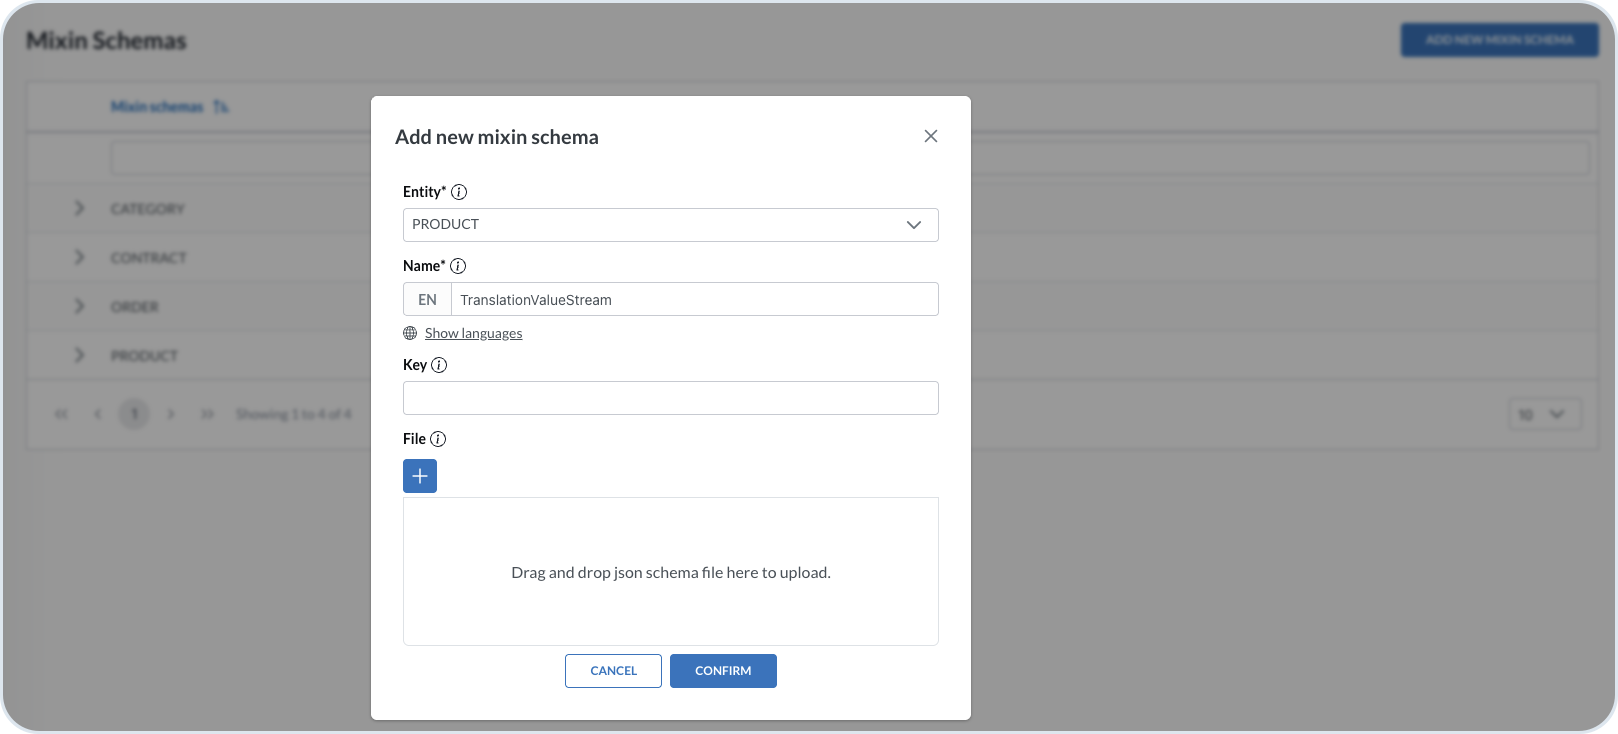Expand the CATEGORY row
The width and height of the screenshot is (1618, 734).
pyautogui.click(x=80, y=208)
